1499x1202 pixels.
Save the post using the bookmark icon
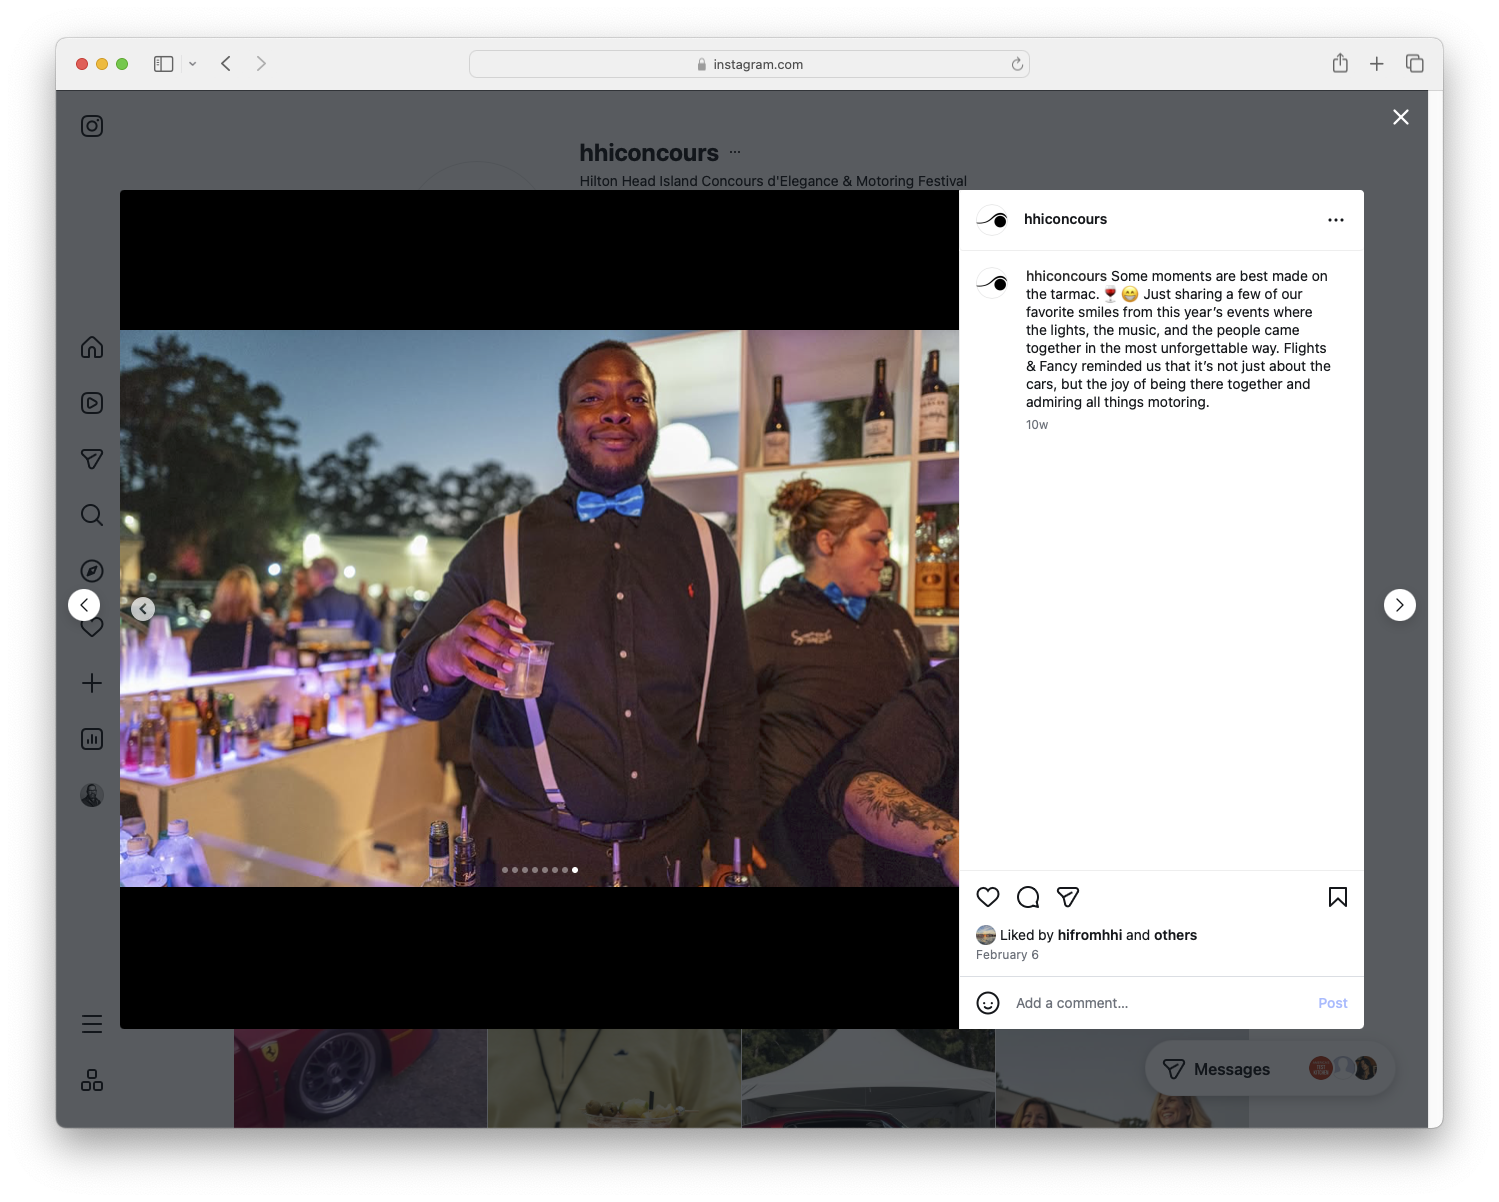click(x=1338, y=897)
